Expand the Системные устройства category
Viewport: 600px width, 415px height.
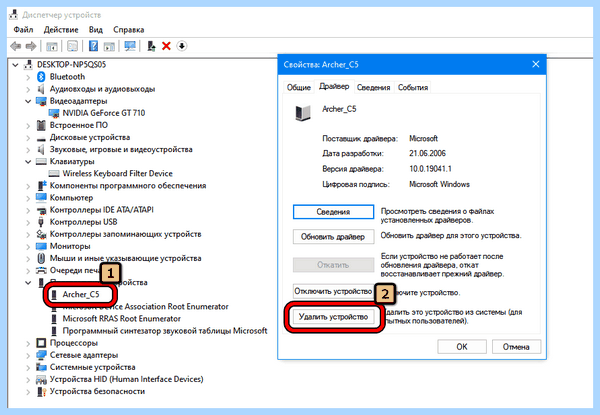[x=28, y=368]
